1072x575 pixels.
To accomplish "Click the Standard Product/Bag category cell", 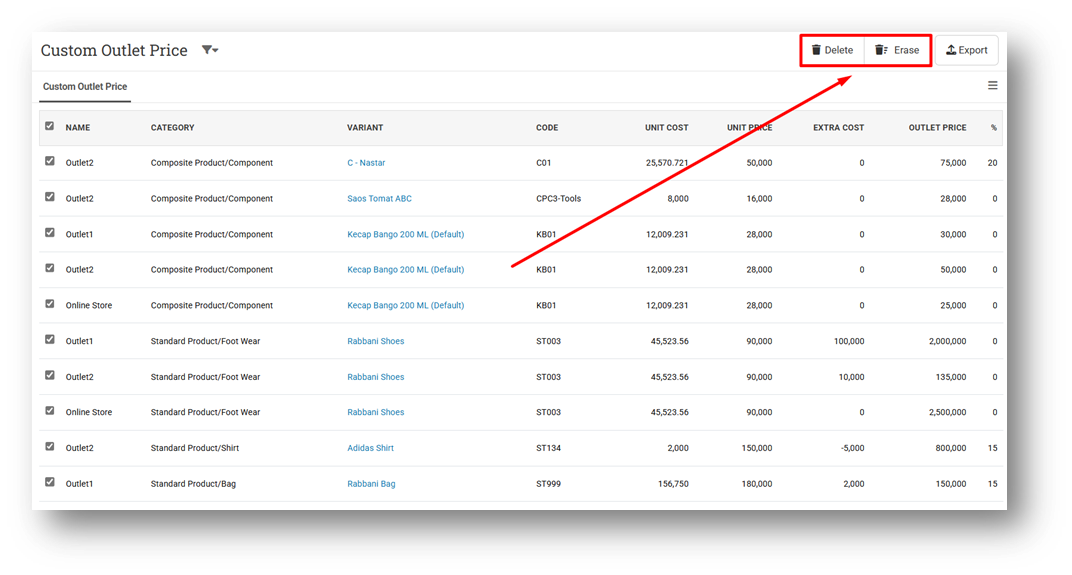I will point(193,483).
